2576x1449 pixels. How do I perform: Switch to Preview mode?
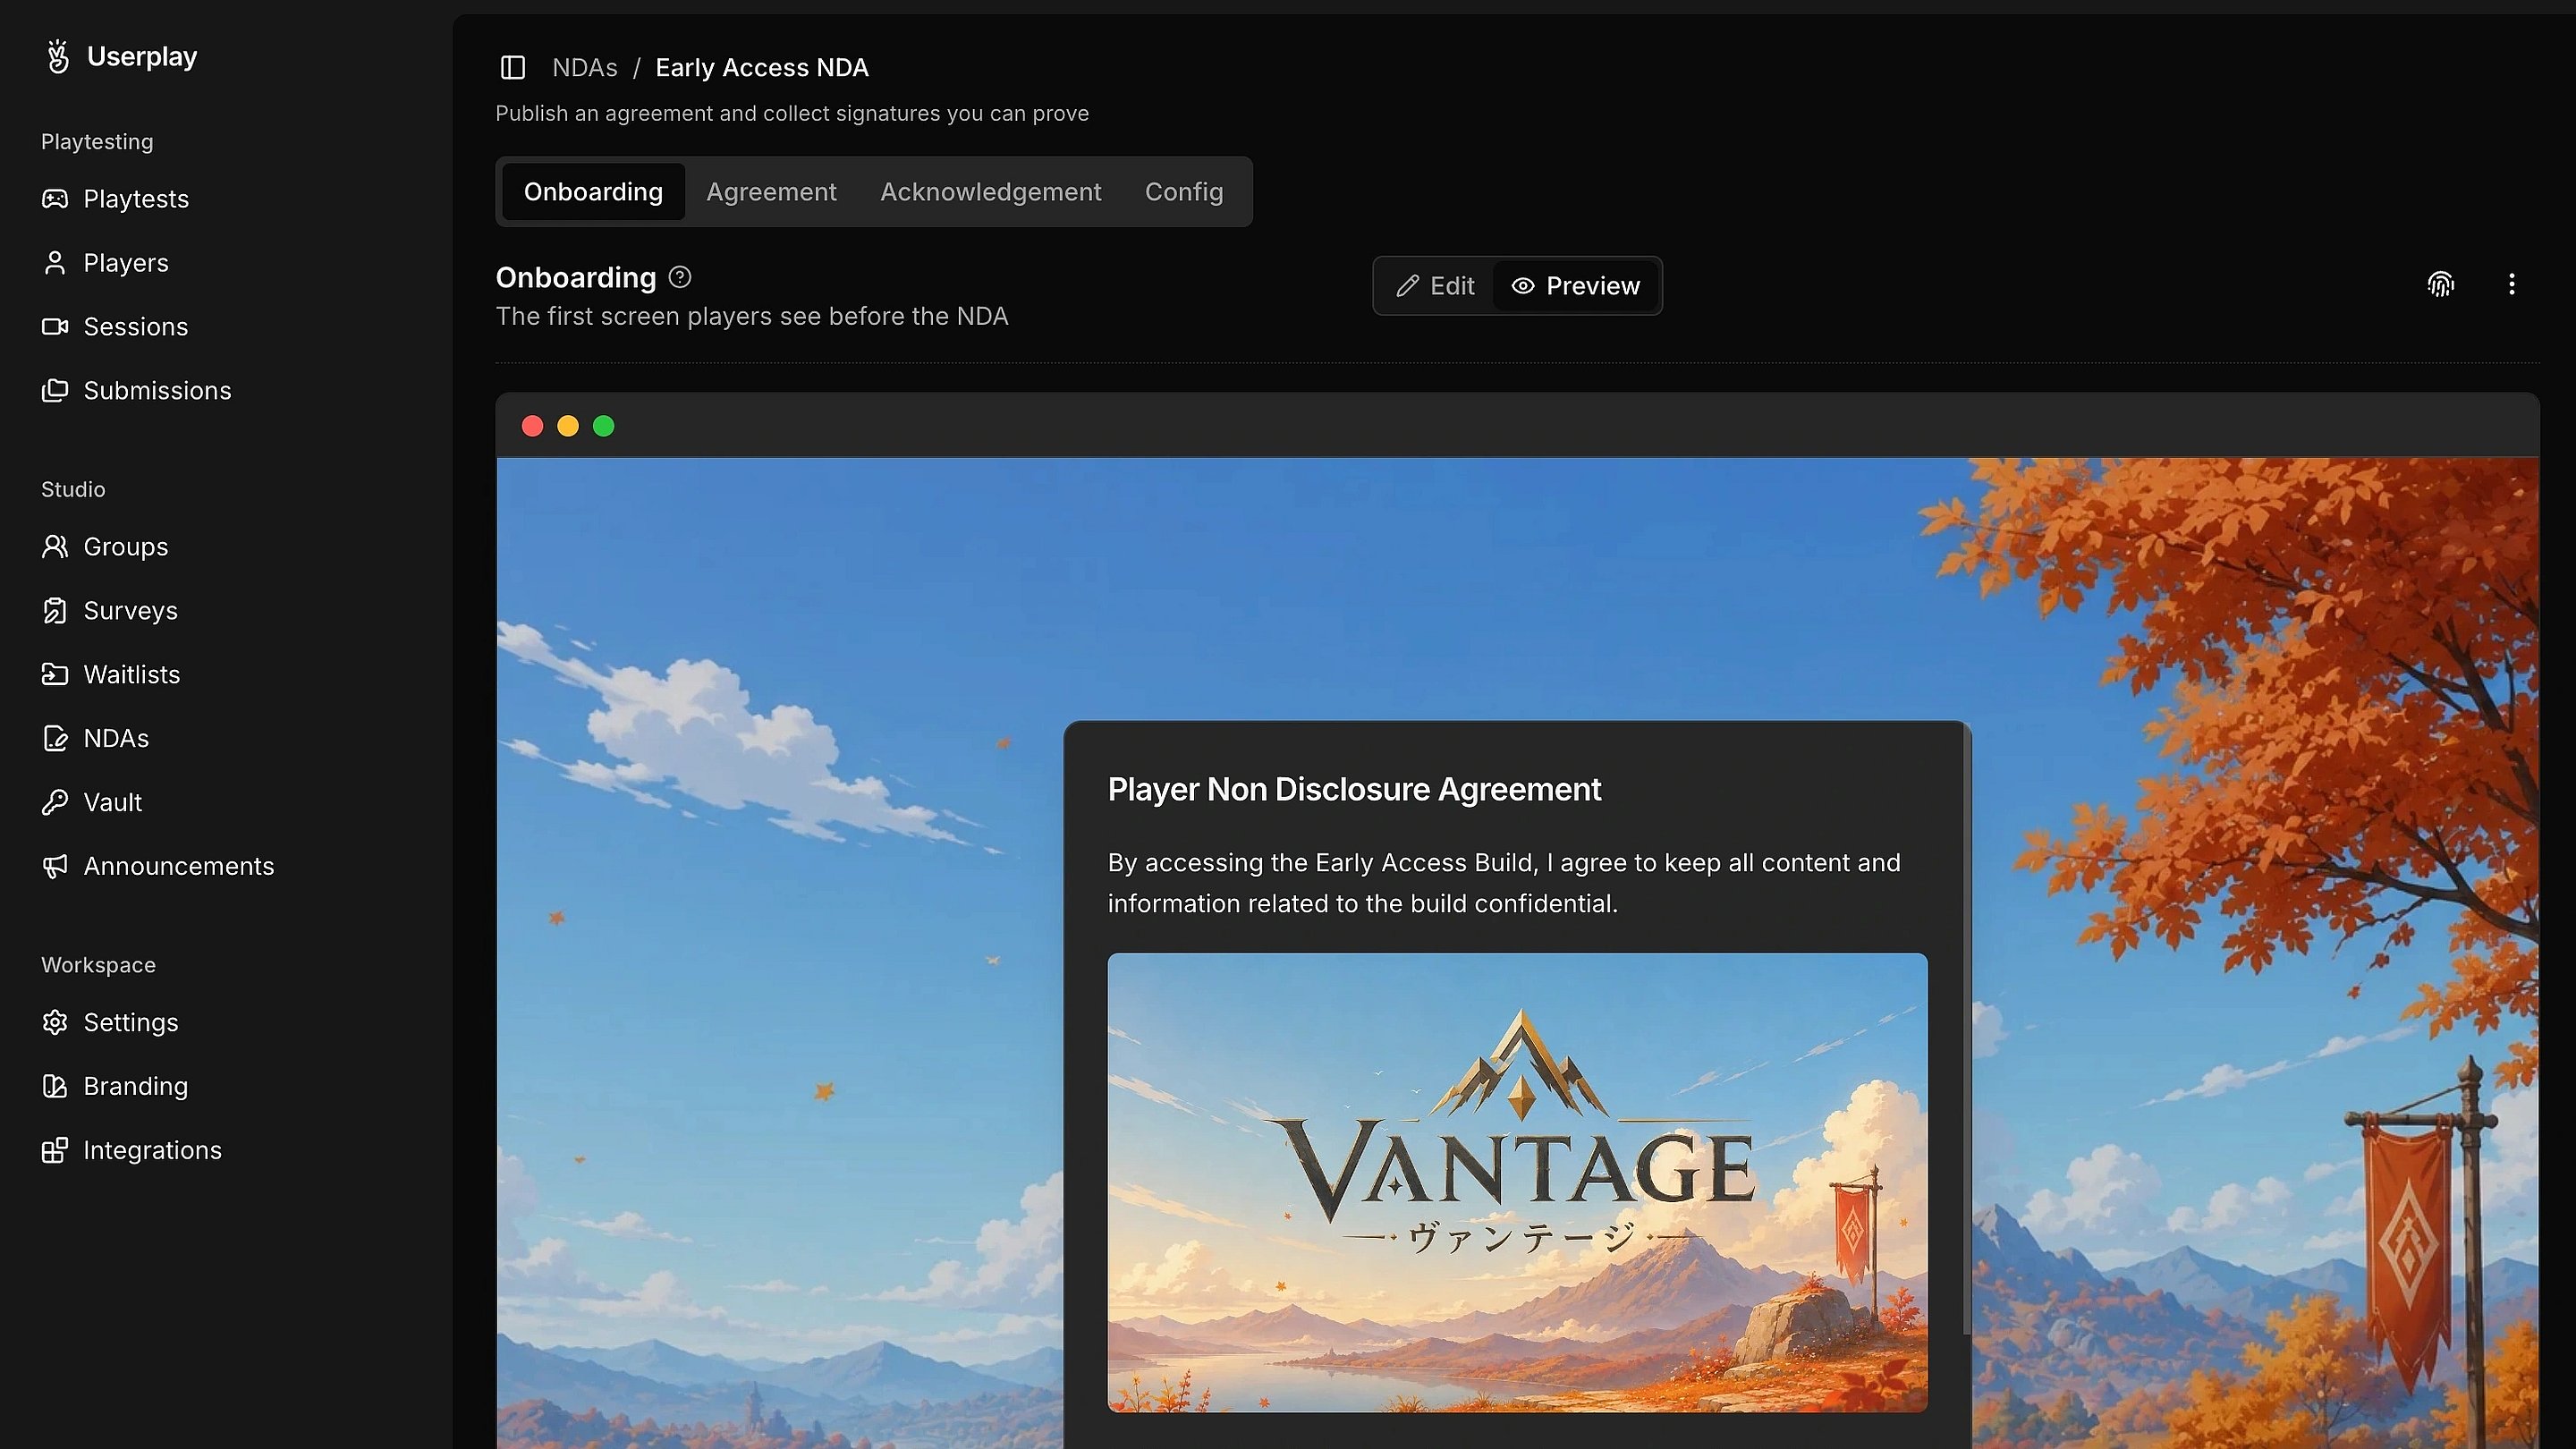pyautogui.click(x=1576, y=286)
